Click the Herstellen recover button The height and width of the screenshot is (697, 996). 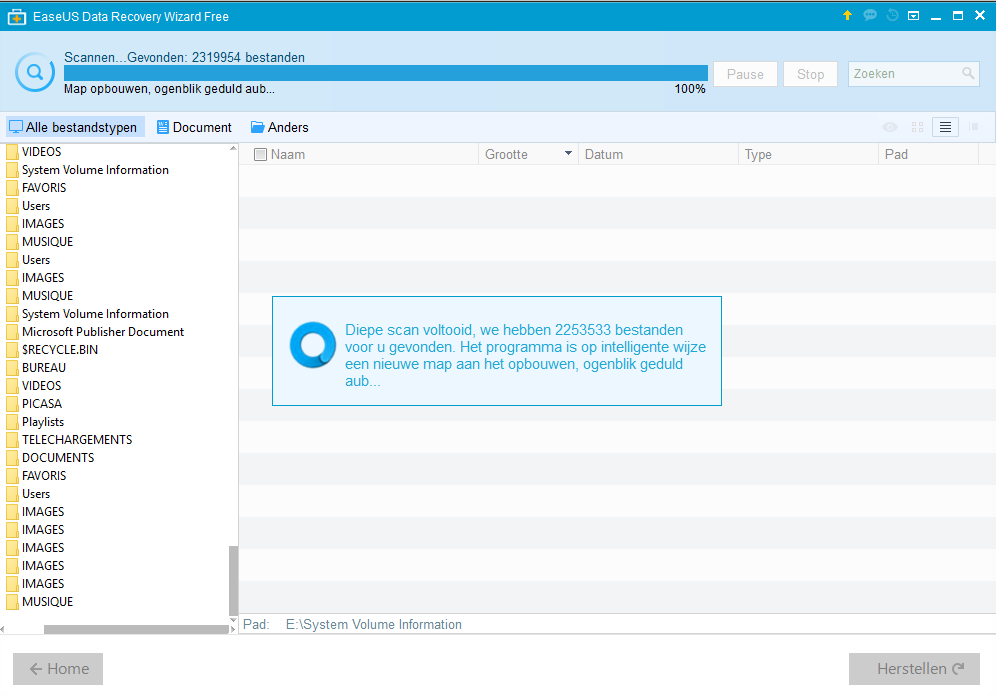[914, 669]
